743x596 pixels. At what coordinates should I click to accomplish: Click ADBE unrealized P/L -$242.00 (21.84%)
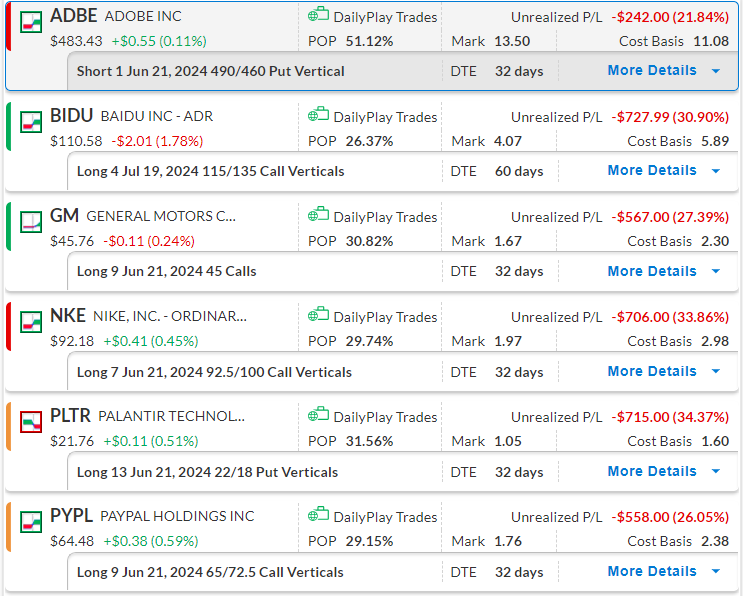(670, 18)
